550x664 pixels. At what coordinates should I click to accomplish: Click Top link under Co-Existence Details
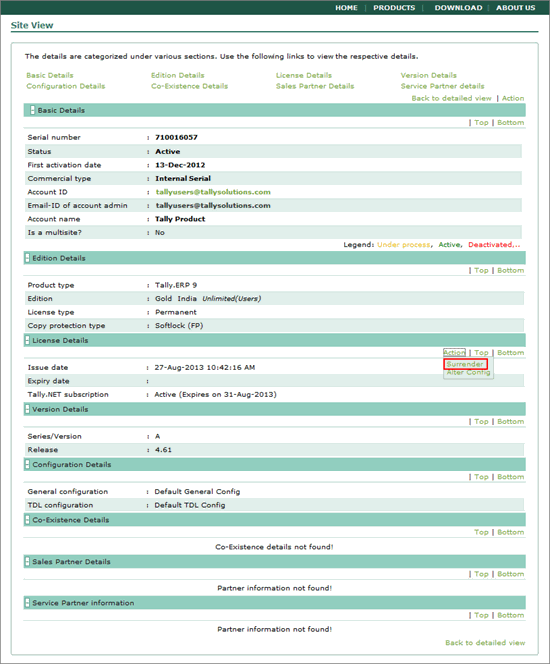point(481,532)
